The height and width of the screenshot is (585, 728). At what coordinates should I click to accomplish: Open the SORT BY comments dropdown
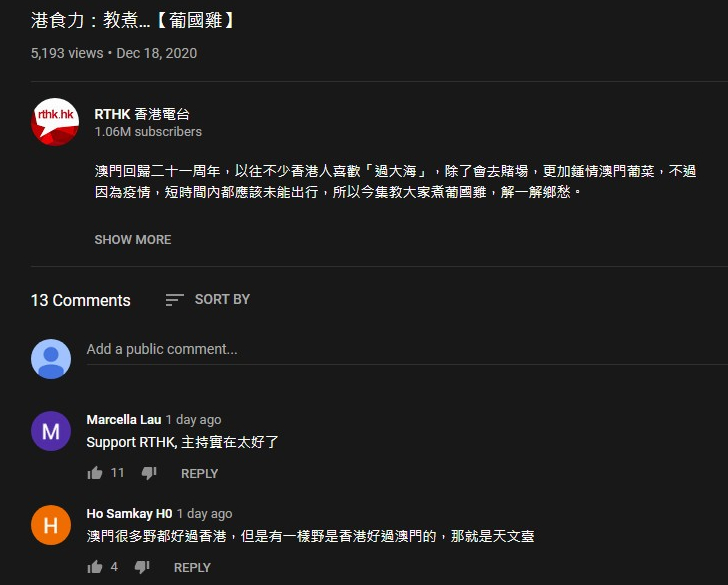tap(208, 300)
